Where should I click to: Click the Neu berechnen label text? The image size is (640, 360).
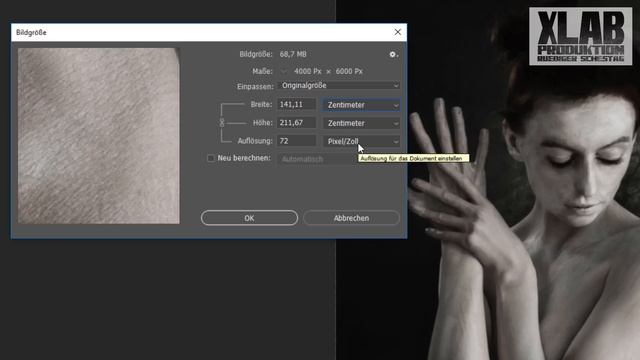pos(244,158)
